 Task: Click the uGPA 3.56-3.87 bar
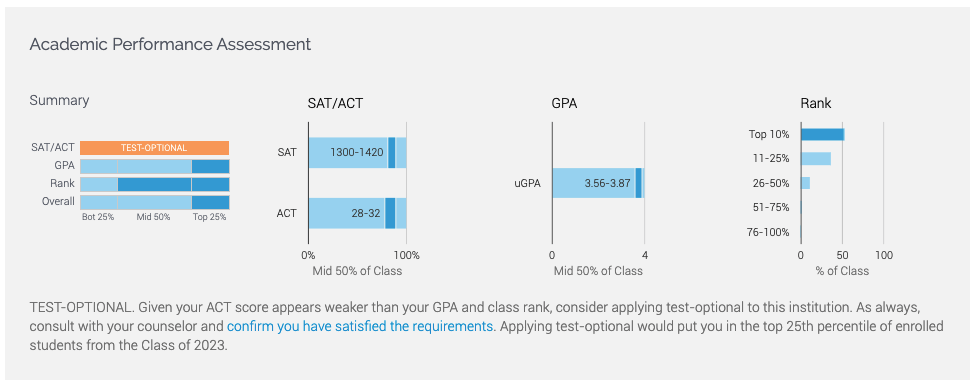tap(598, 183)
